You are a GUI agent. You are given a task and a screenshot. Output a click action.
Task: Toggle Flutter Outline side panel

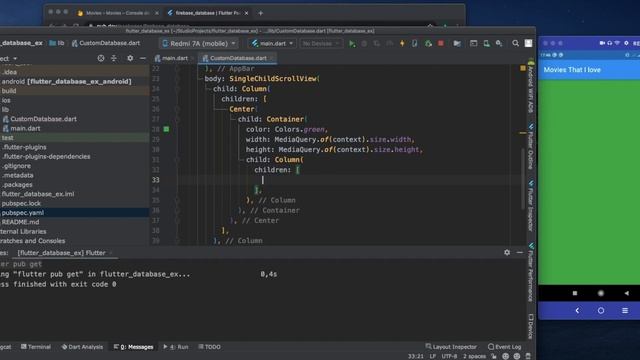tap(531, 147)
